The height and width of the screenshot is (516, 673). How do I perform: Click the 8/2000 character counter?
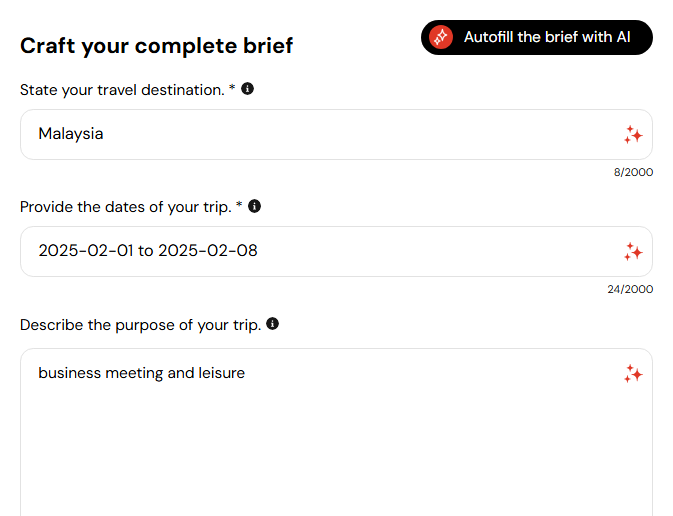tap(633, 172)
